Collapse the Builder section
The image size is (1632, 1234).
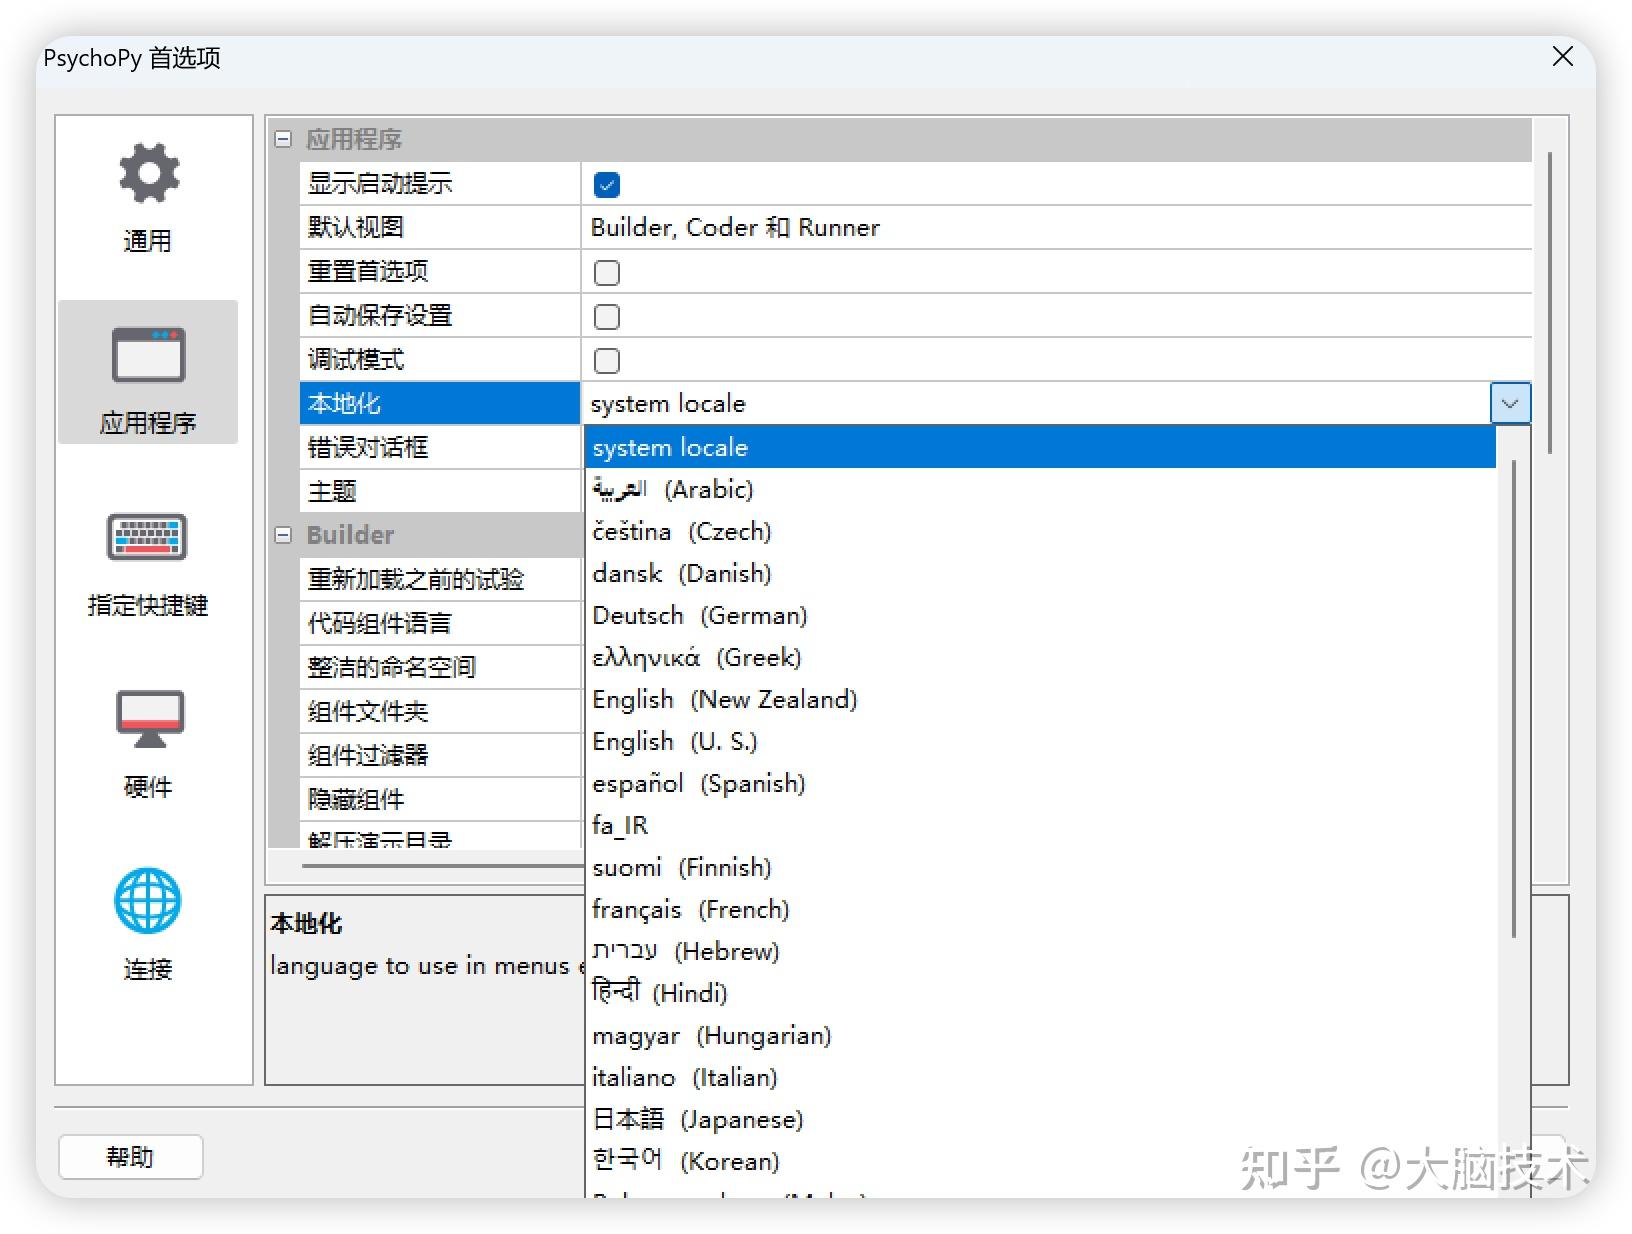pos(283,535)
